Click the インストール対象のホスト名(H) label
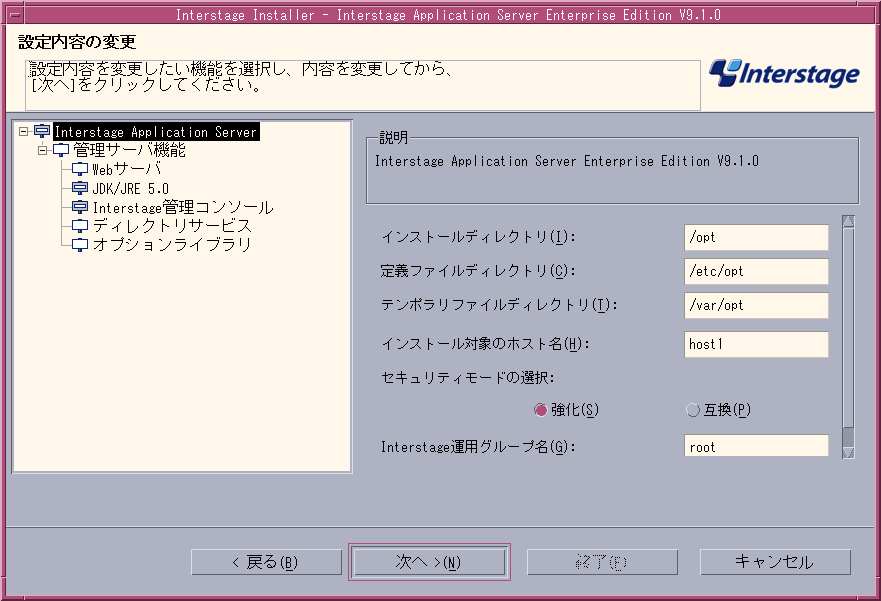Screen dimensions: 881x601 click(485, 344)
